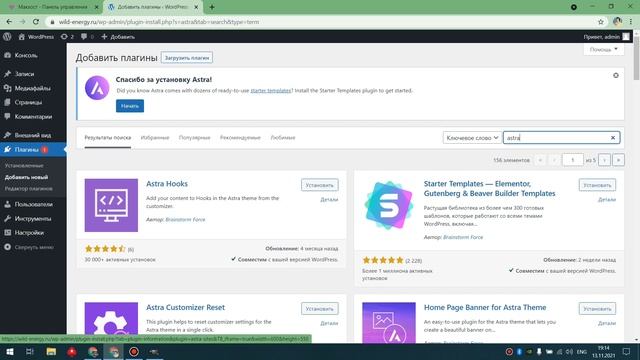Image resolution: width=640 pixels, height=360 pixels.
Task: Install Astra Hooks plugin
Action: click(320, 185)
